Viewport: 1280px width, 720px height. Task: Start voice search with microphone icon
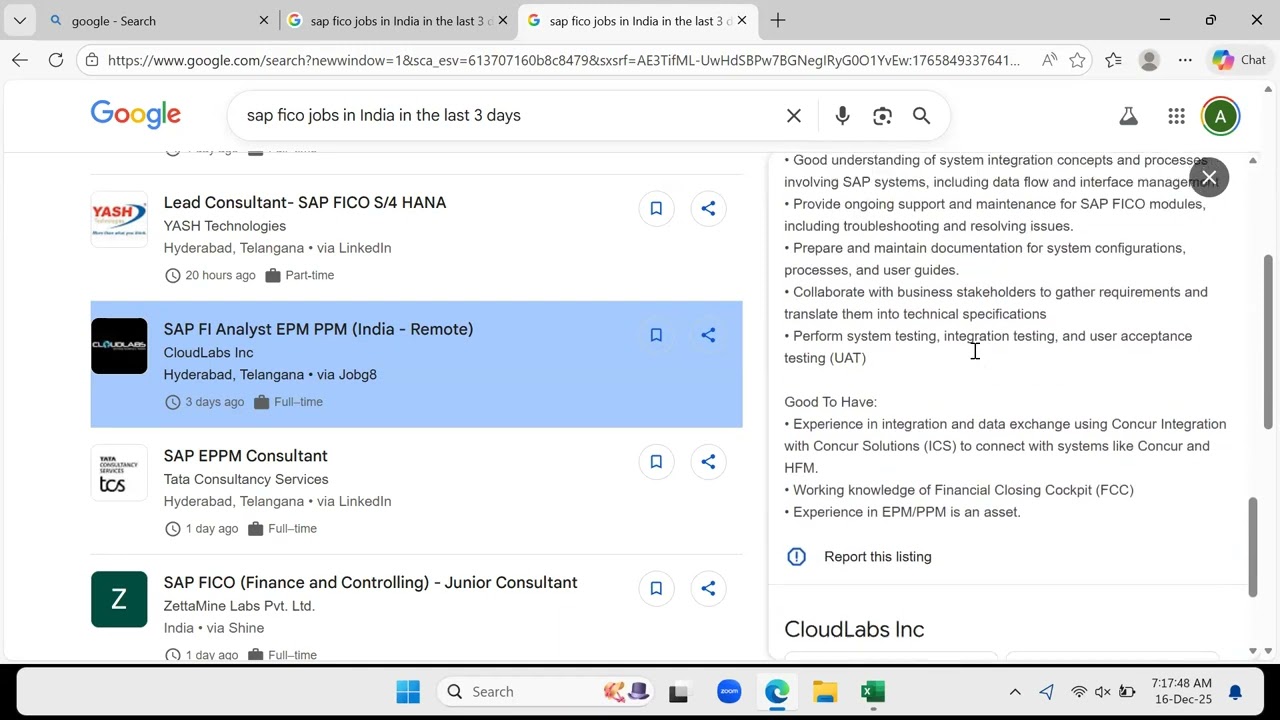pos(842,116)
